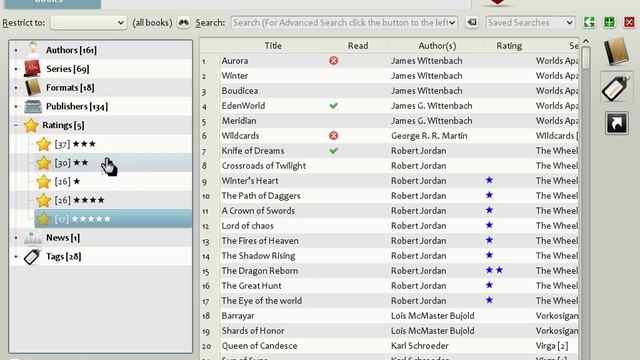Image resolution: width=640 pixels, height=360 pixels.
Task: Filter by [37] three-star ratings
Action: click(75, 144)
